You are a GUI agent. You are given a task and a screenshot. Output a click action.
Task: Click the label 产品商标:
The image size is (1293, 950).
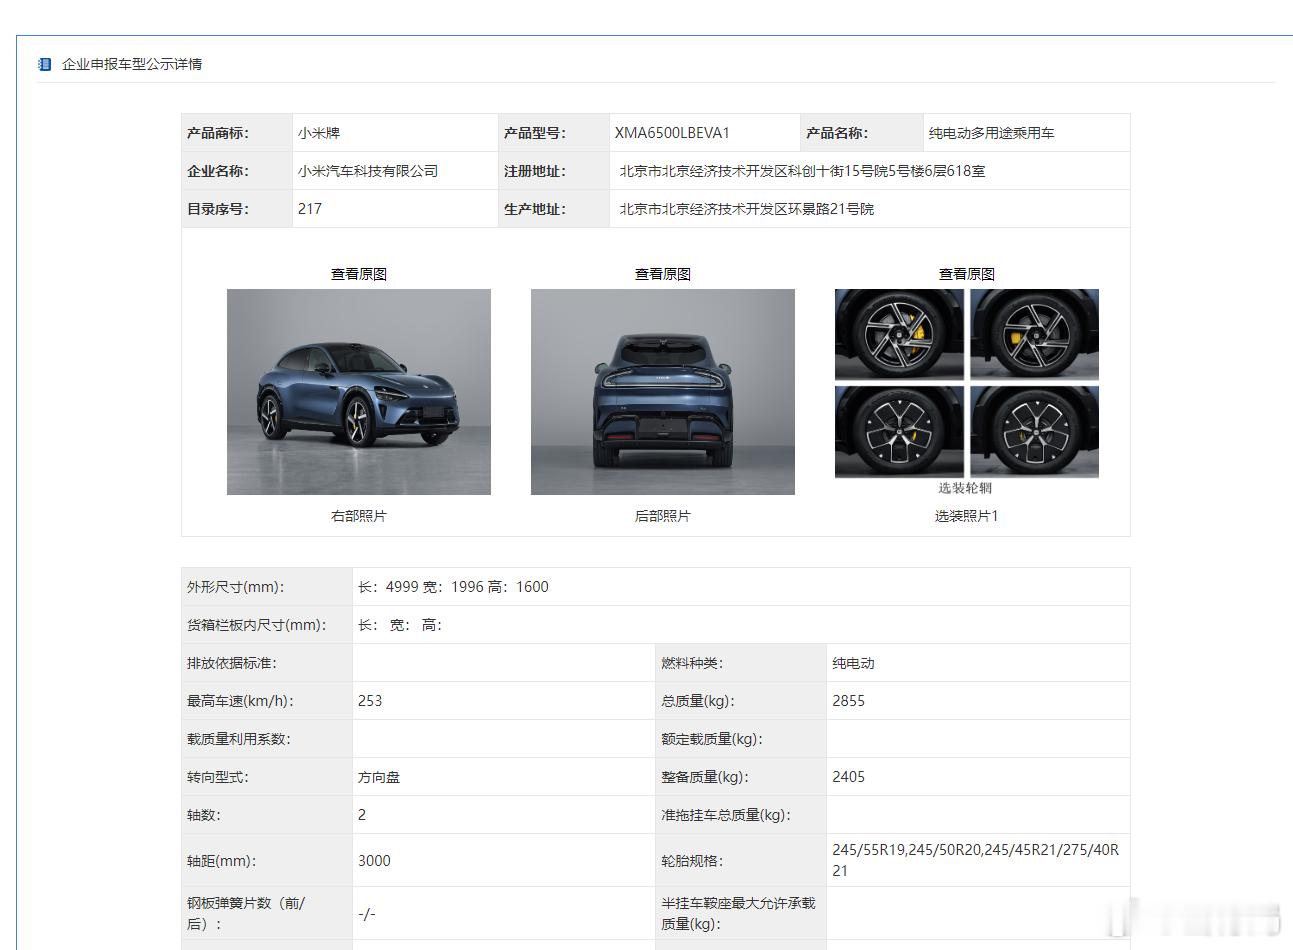click(218, 133)
